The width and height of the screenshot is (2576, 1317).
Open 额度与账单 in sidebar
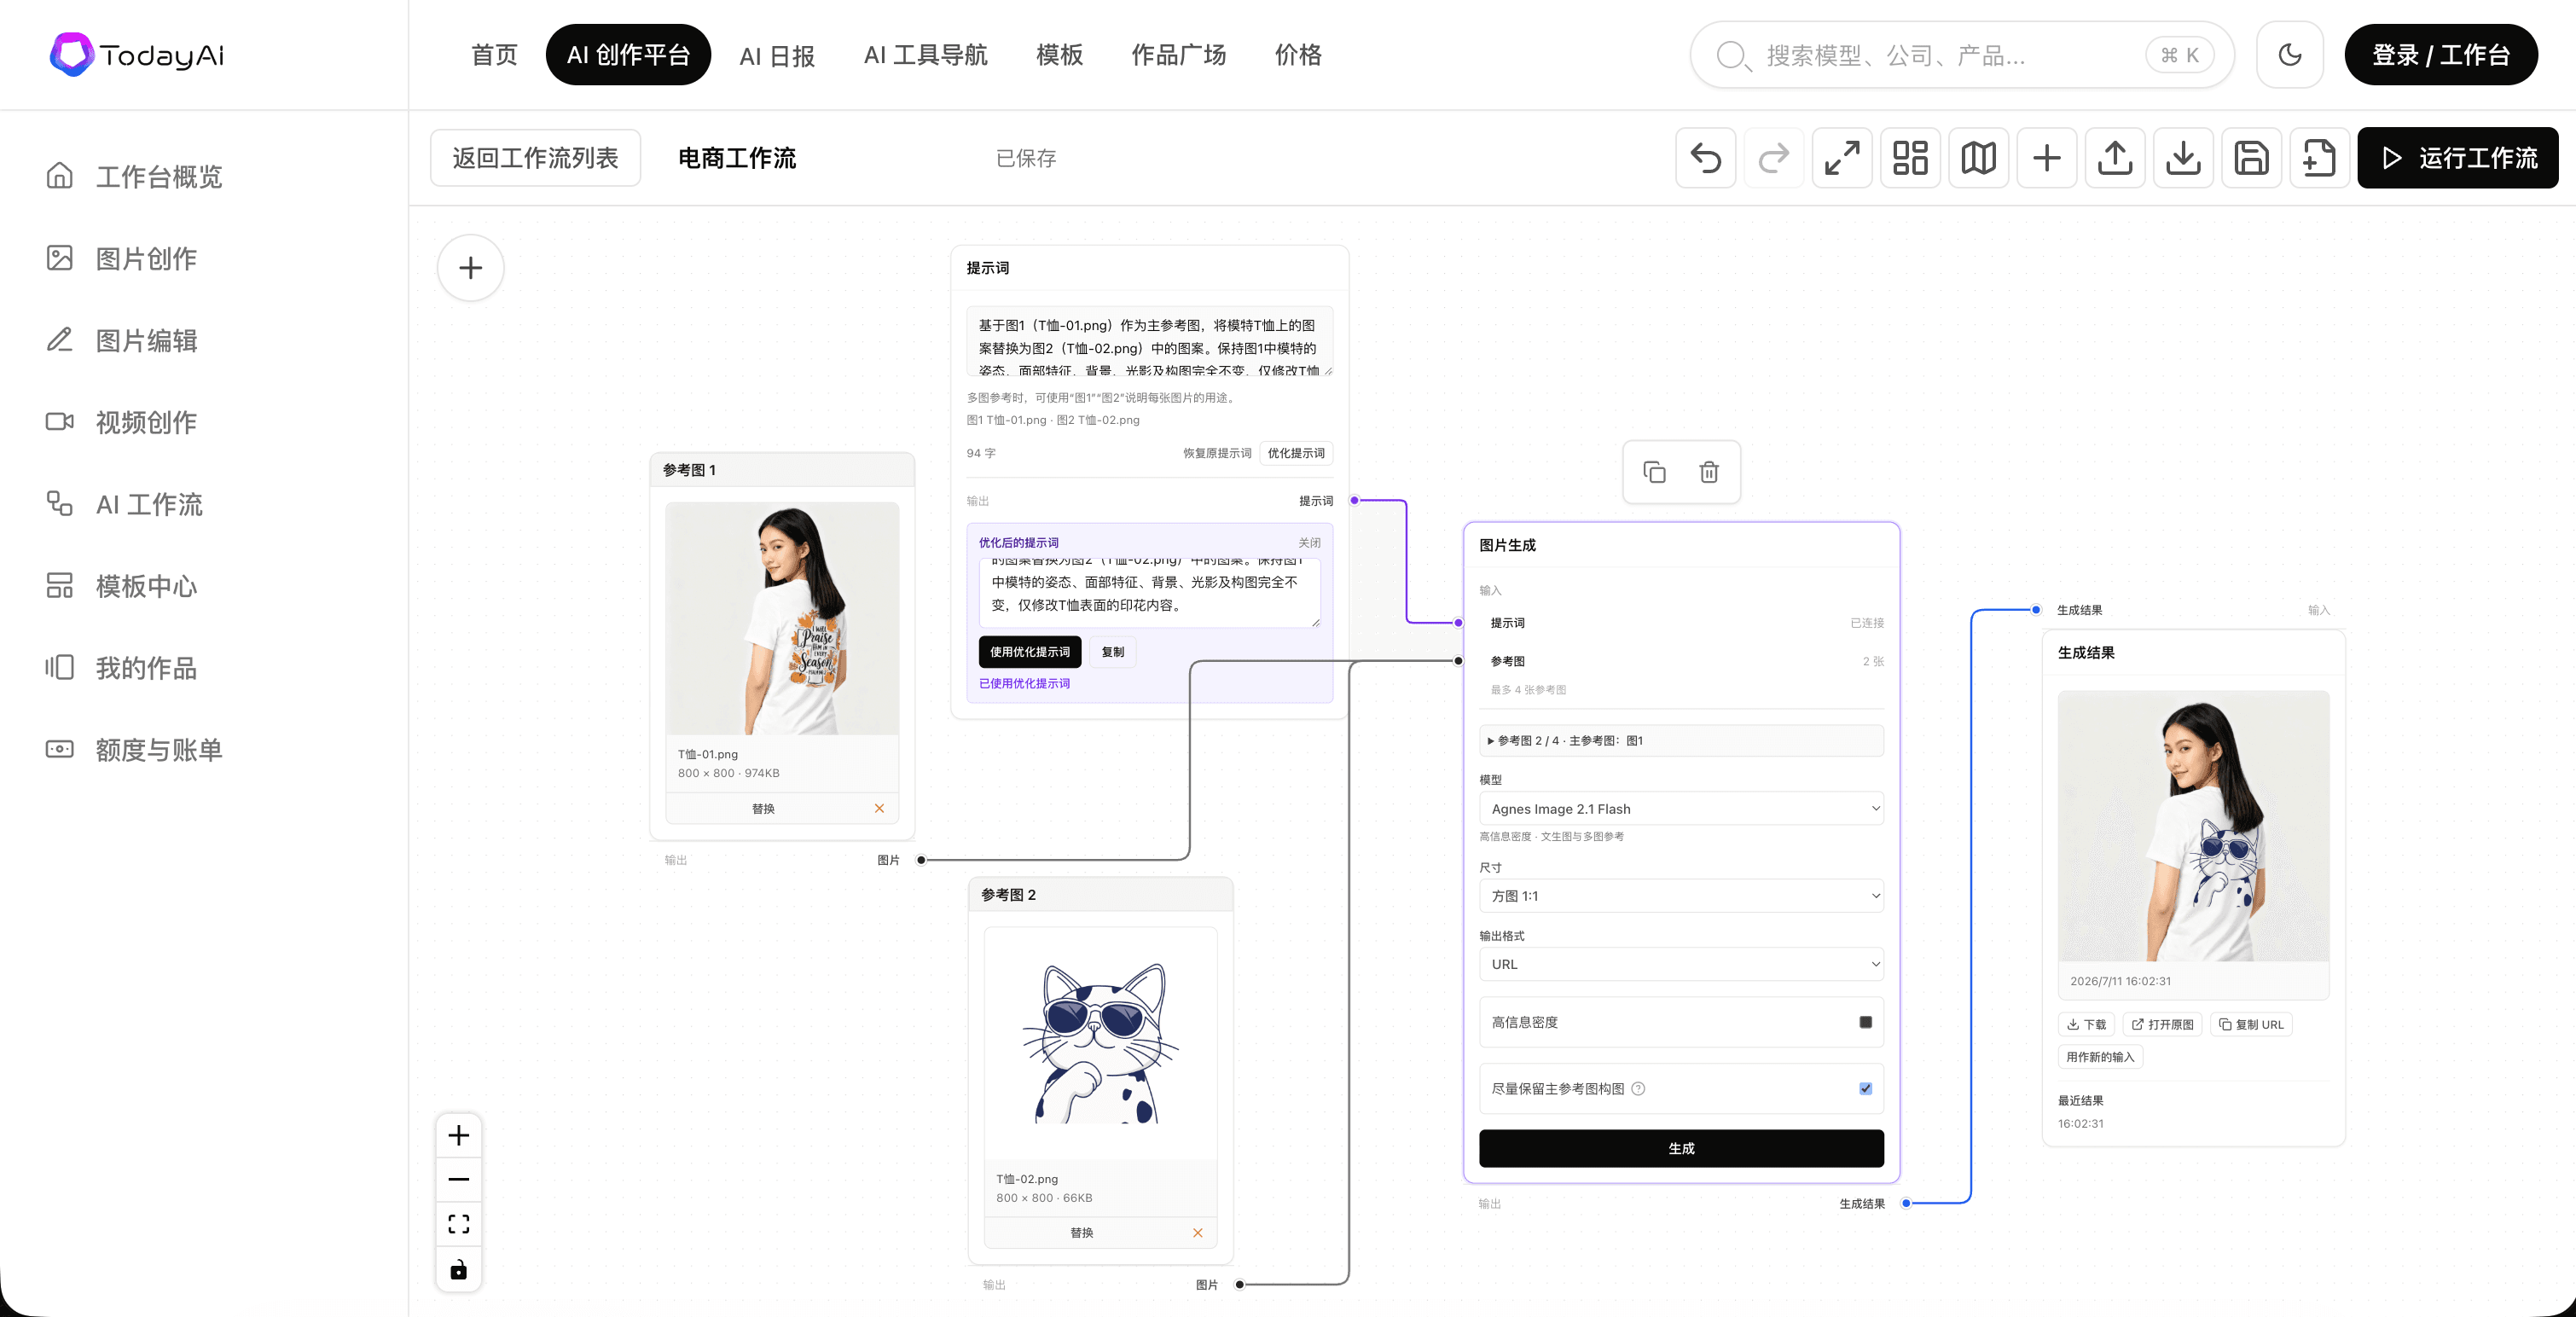coord(135,751)
